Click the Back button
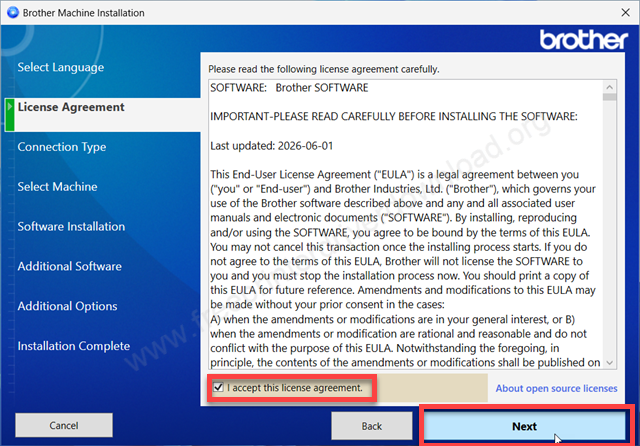640x446 pixels. pyautogui.click(x=371, y=426)
